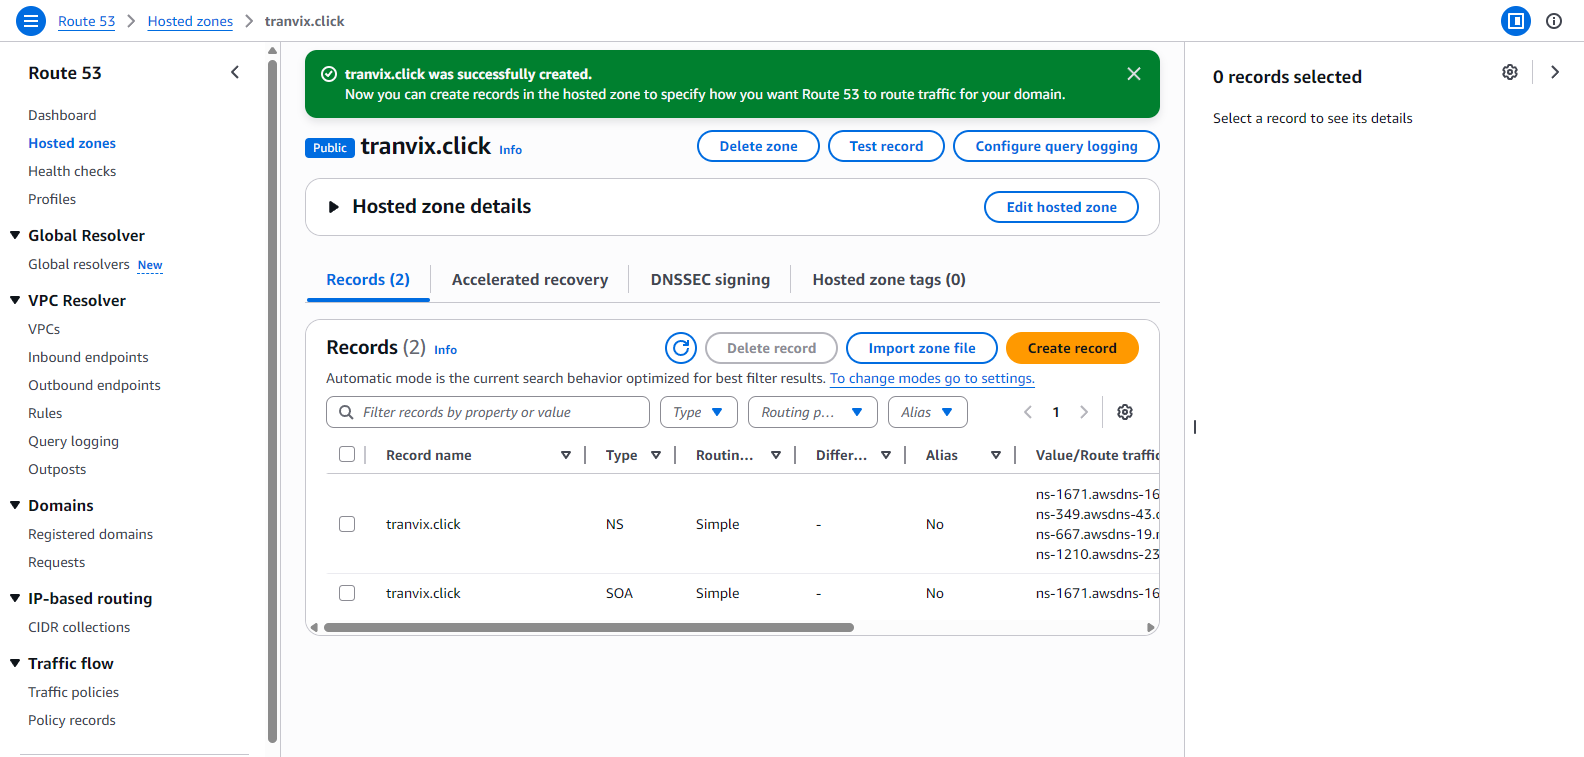Image resolution: width=1584 pixels, height=757 pixels.
Task: Dismiss the green success notification
Action: tap(1134, 74)
